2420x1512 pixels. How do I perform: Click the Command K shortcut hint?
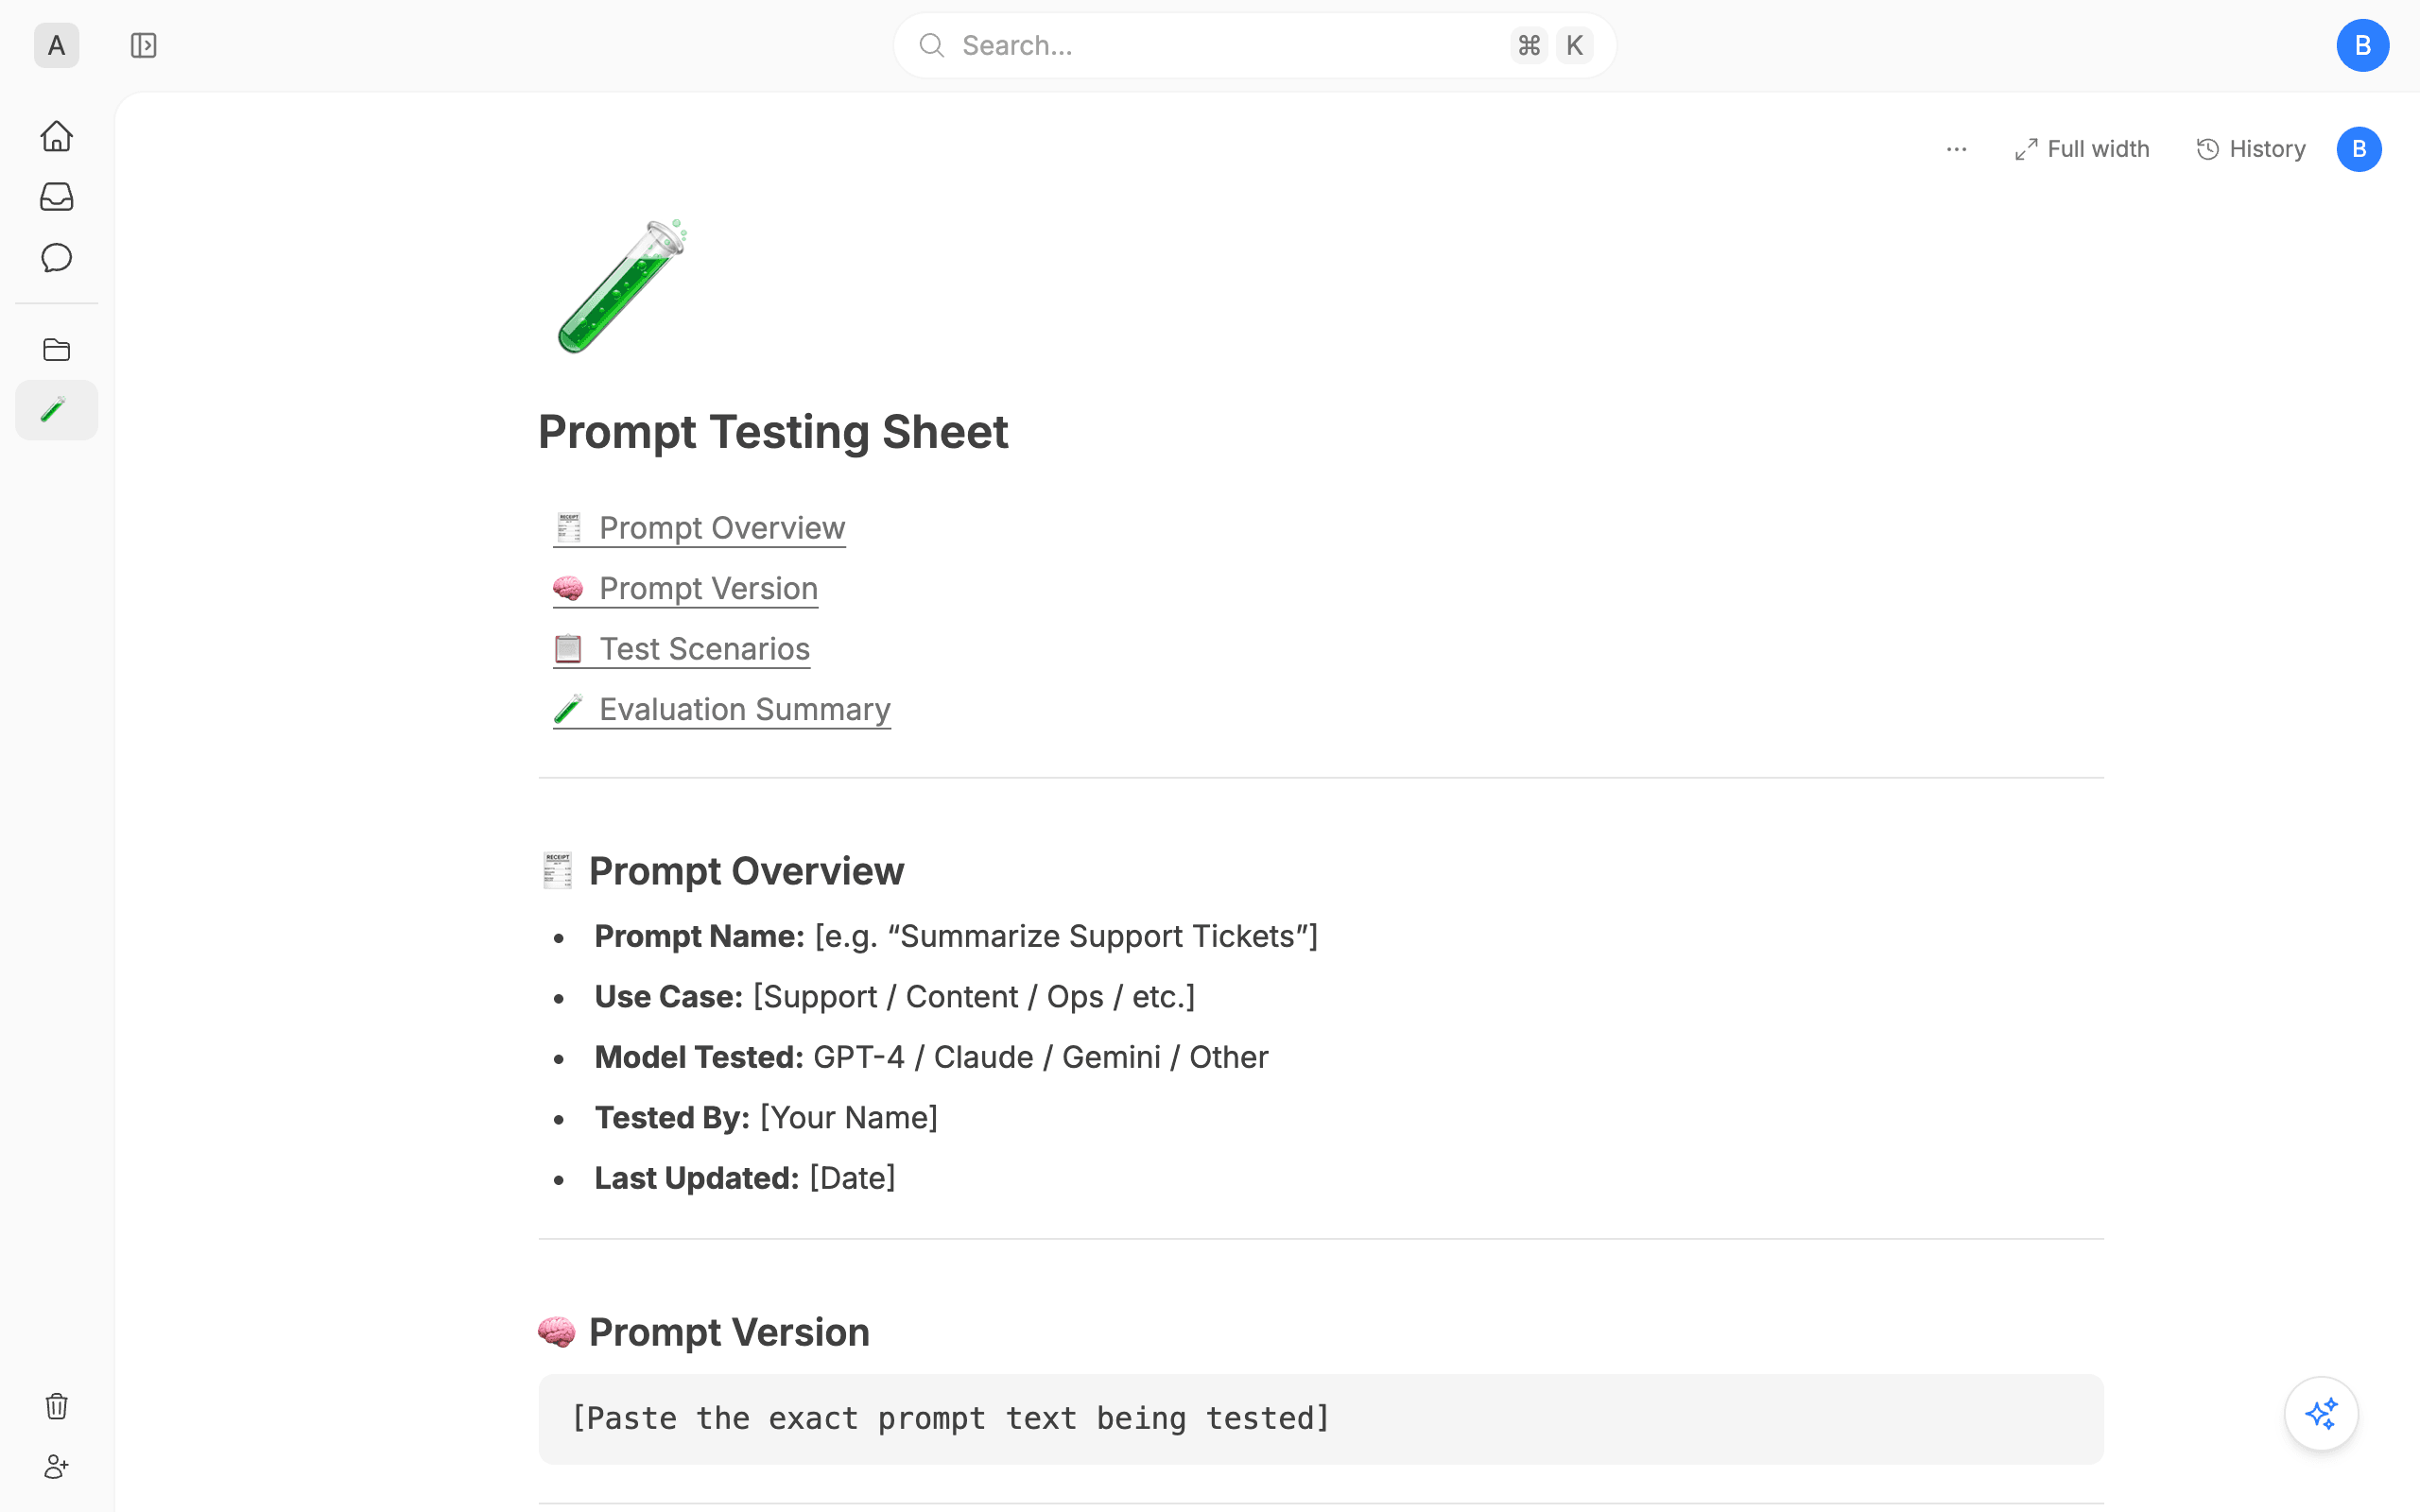[1551, 45]
